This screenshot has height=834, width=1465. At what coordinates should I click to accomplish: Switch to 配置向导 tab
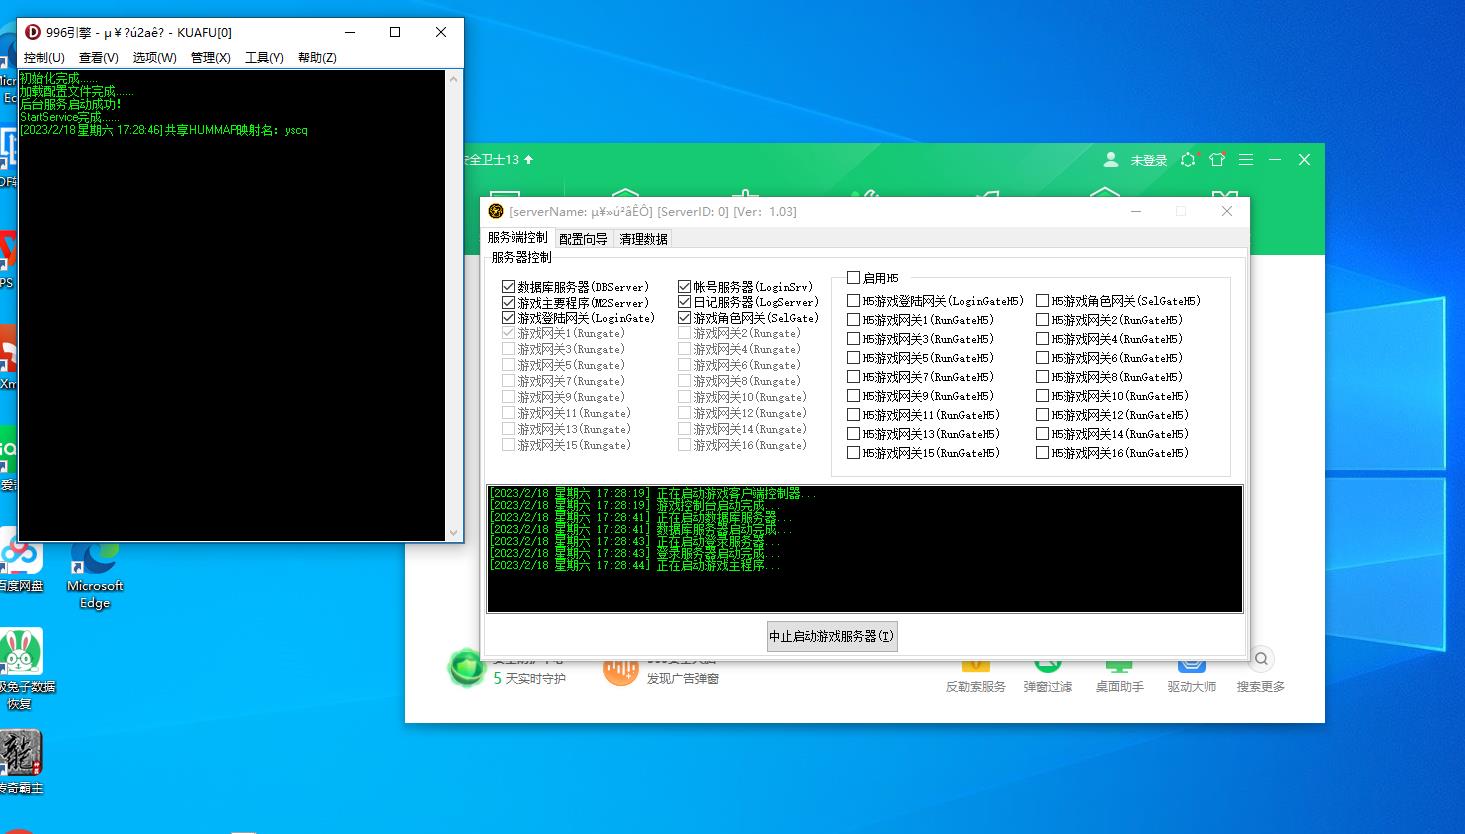click(x=583, y=239)
